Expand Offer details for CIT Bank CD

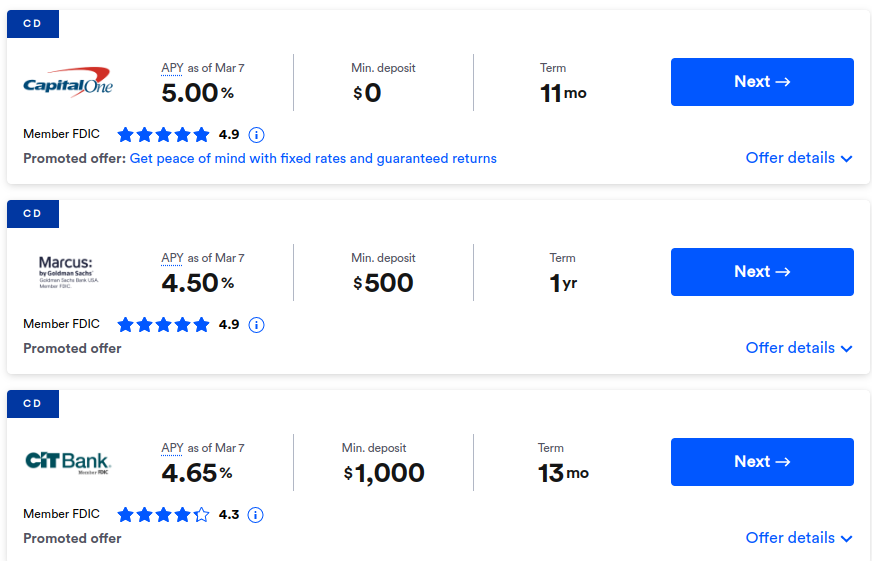tap(799, 538)
